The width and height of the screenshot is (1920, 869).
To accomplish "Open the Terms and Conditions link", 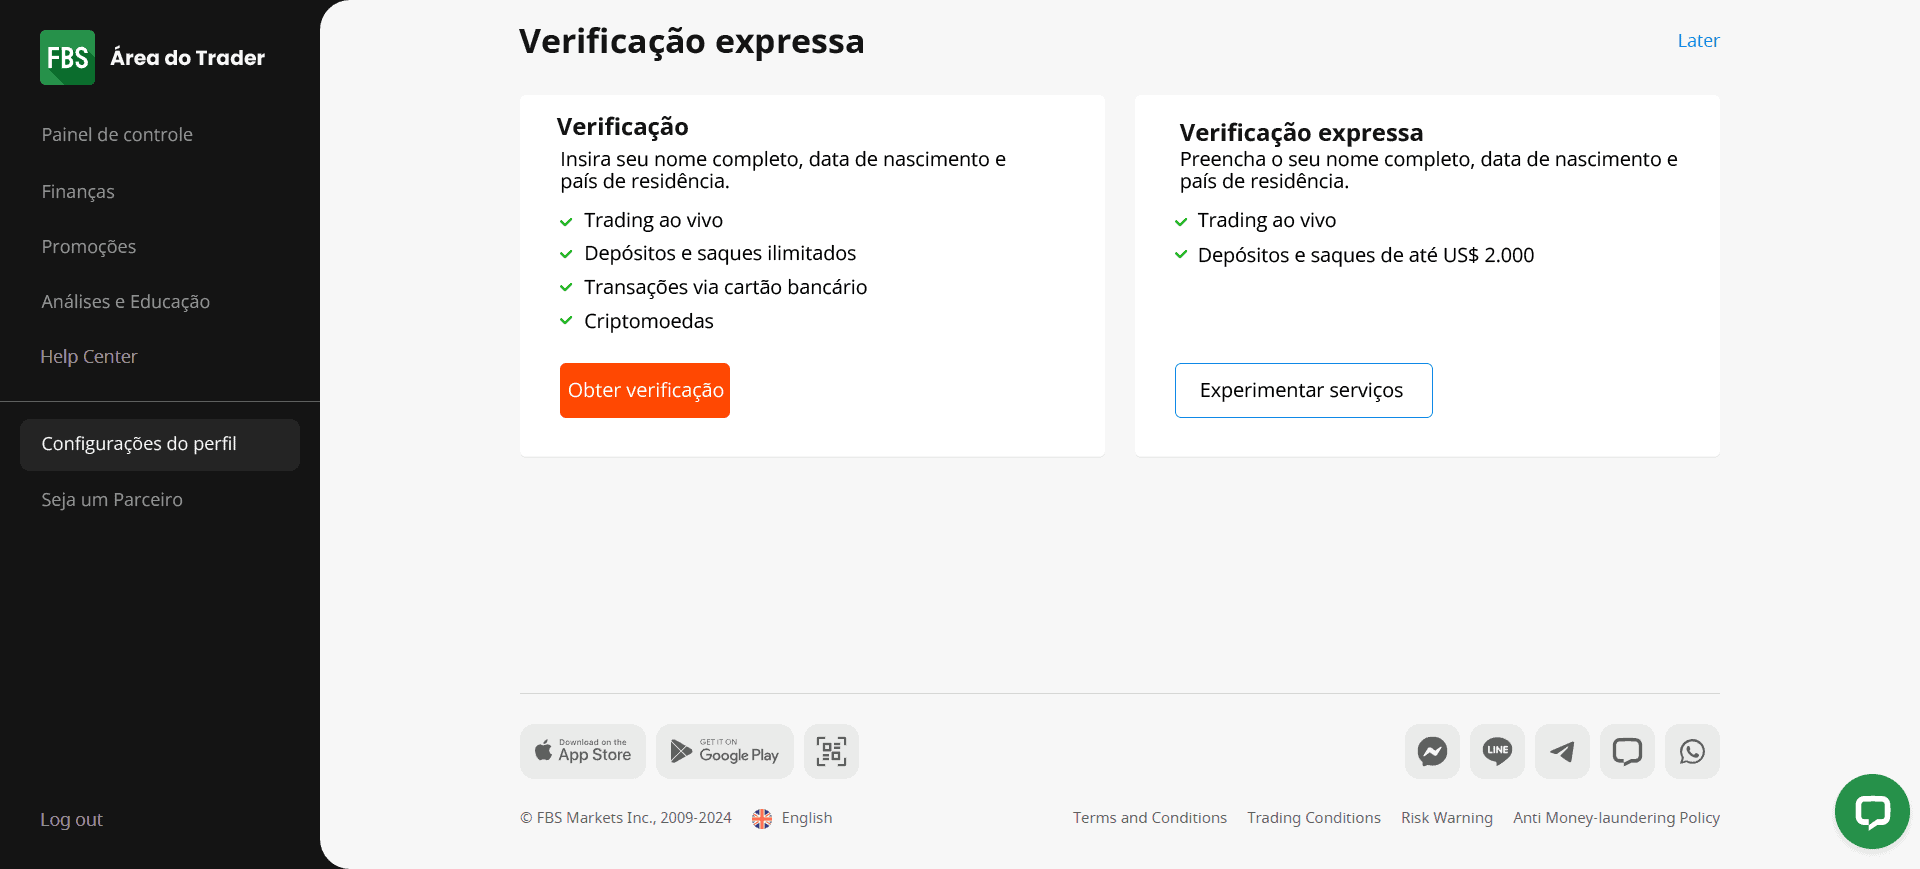I will [1149, 817].
